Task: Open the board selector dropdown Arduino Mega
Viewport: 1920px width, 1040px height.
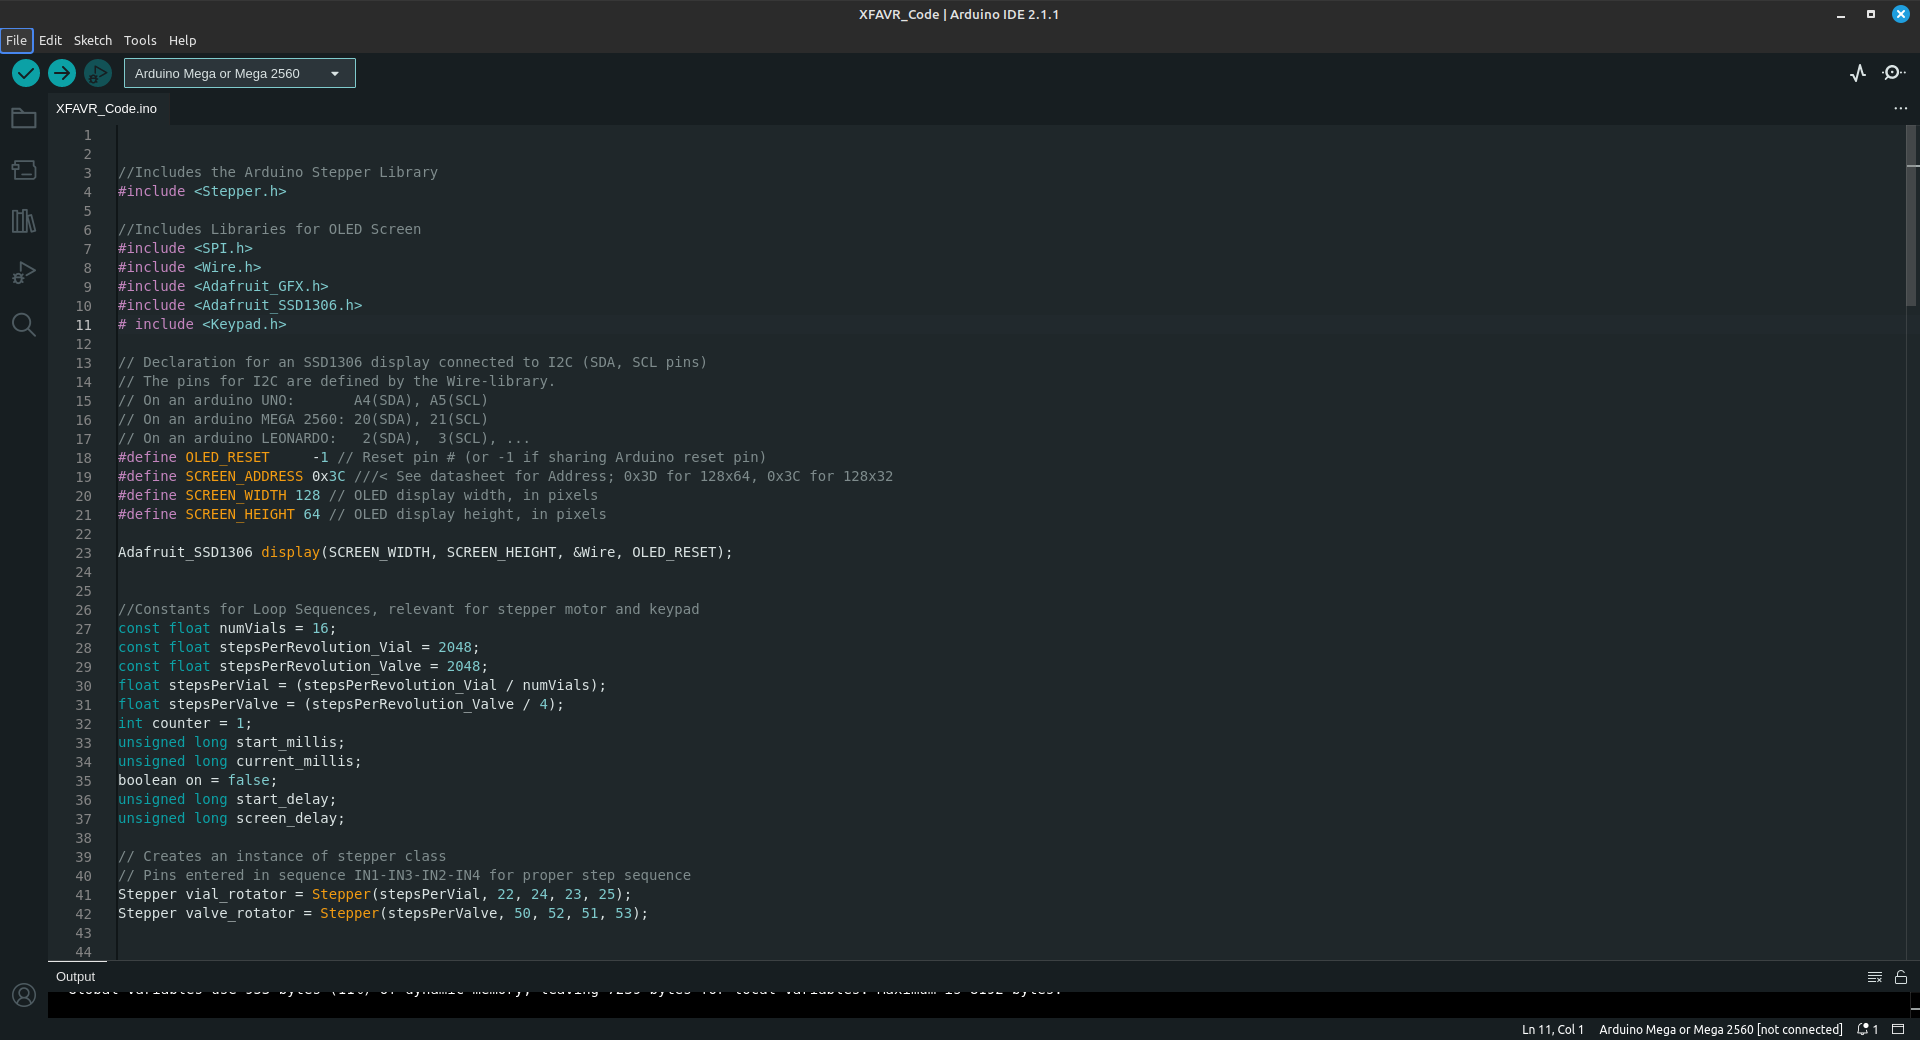Action: coord(240,73)
